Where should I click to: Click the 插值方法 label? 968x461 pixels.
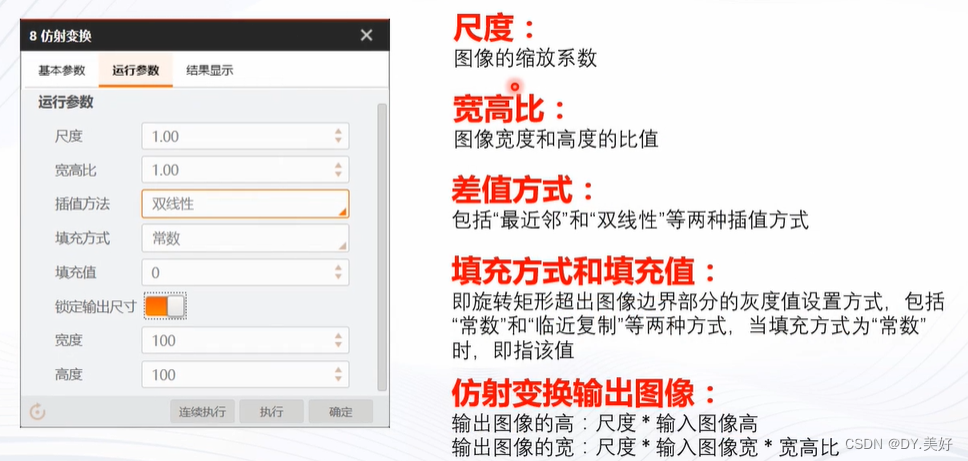pos(82,204)
